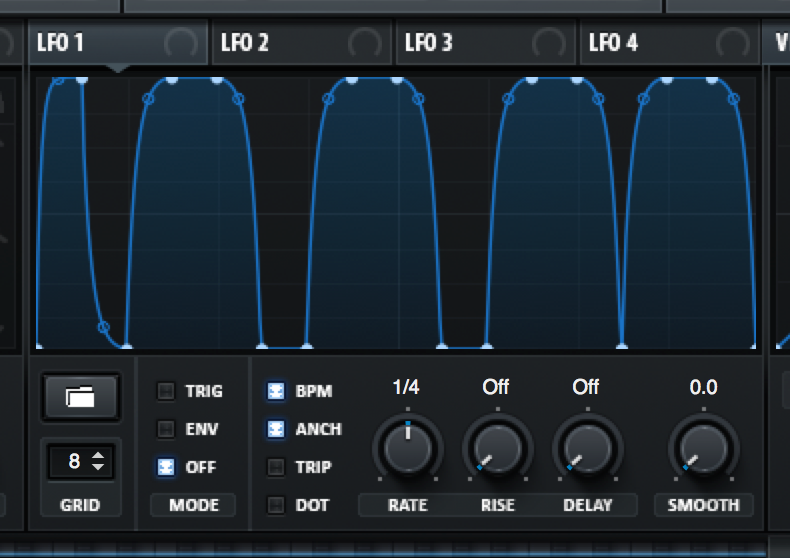Viewport: 790px width, 558px height.
Task: Open the LFO shape preset folder
Action: tap(81, 397)
